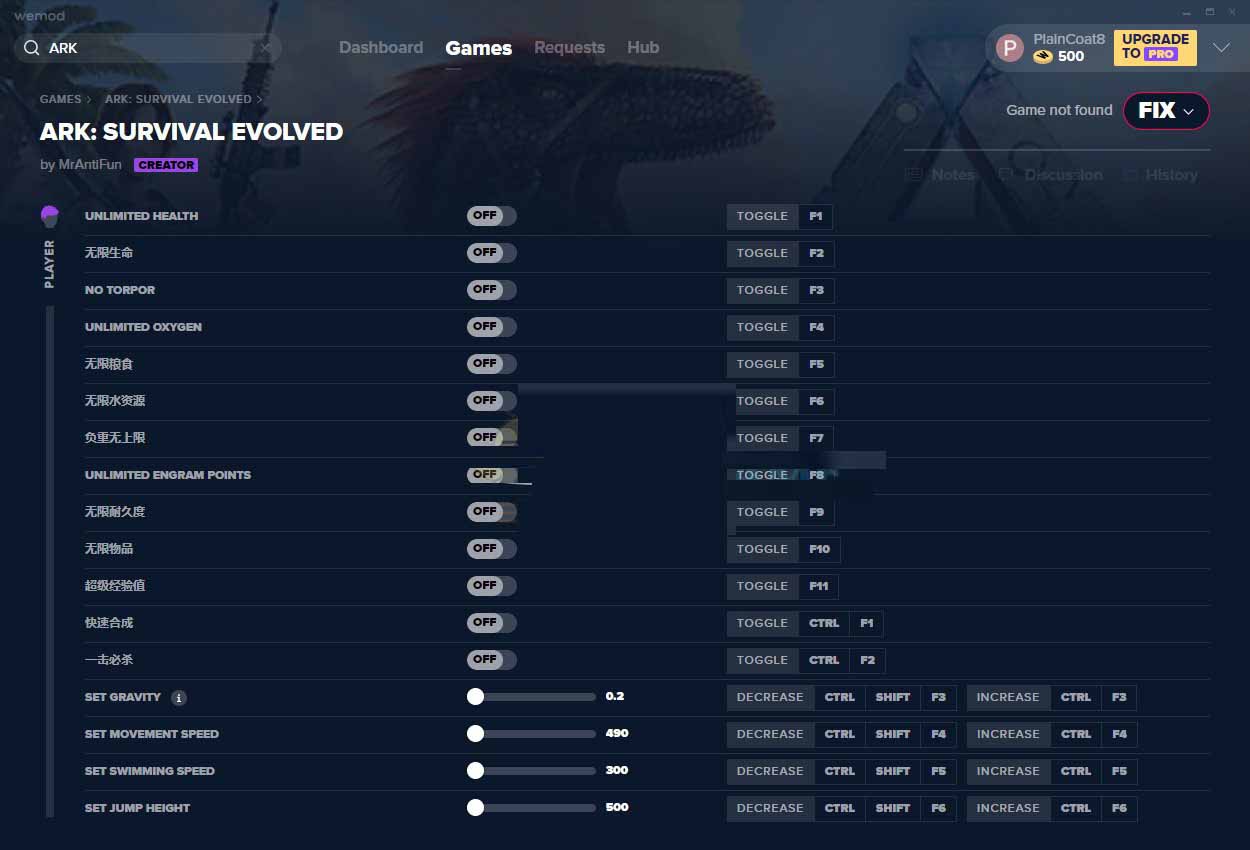The height and width of the screenshot is (850, 1250).
Task: Clear the ARK search text
Action: click(265, 48)
